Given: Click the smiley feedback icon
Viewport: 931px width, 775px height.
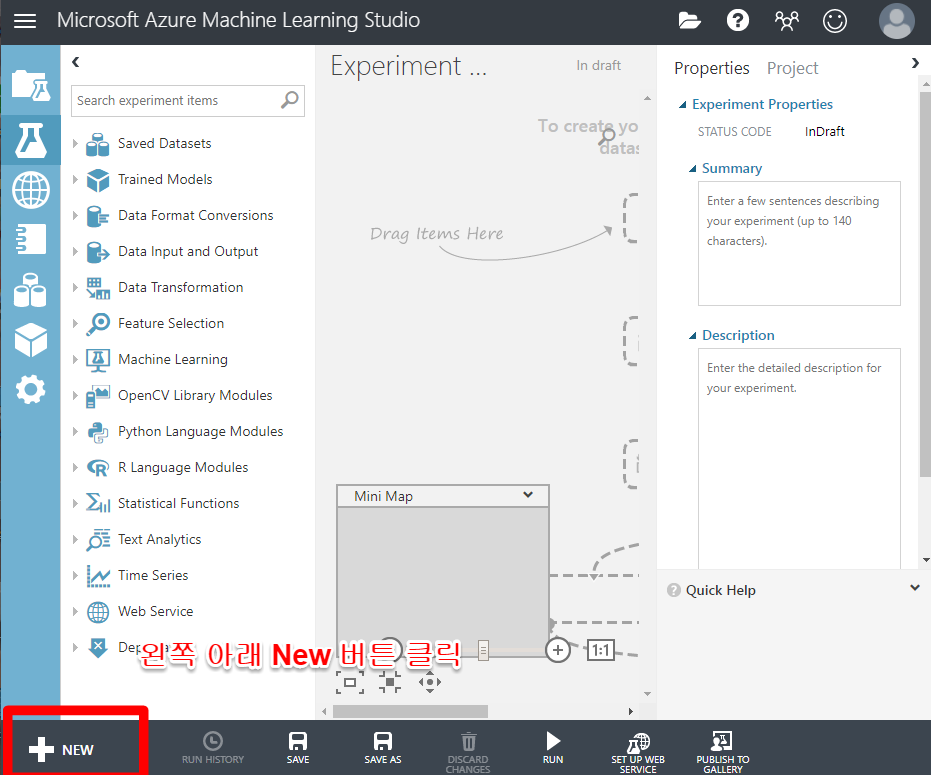Looking at the screenshot, I should click(x=834, y=21).
